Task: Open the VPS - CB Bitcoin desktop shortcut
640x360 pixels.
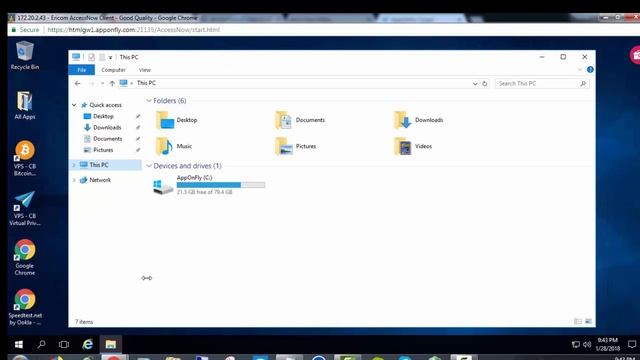Action: pos(24,158)
